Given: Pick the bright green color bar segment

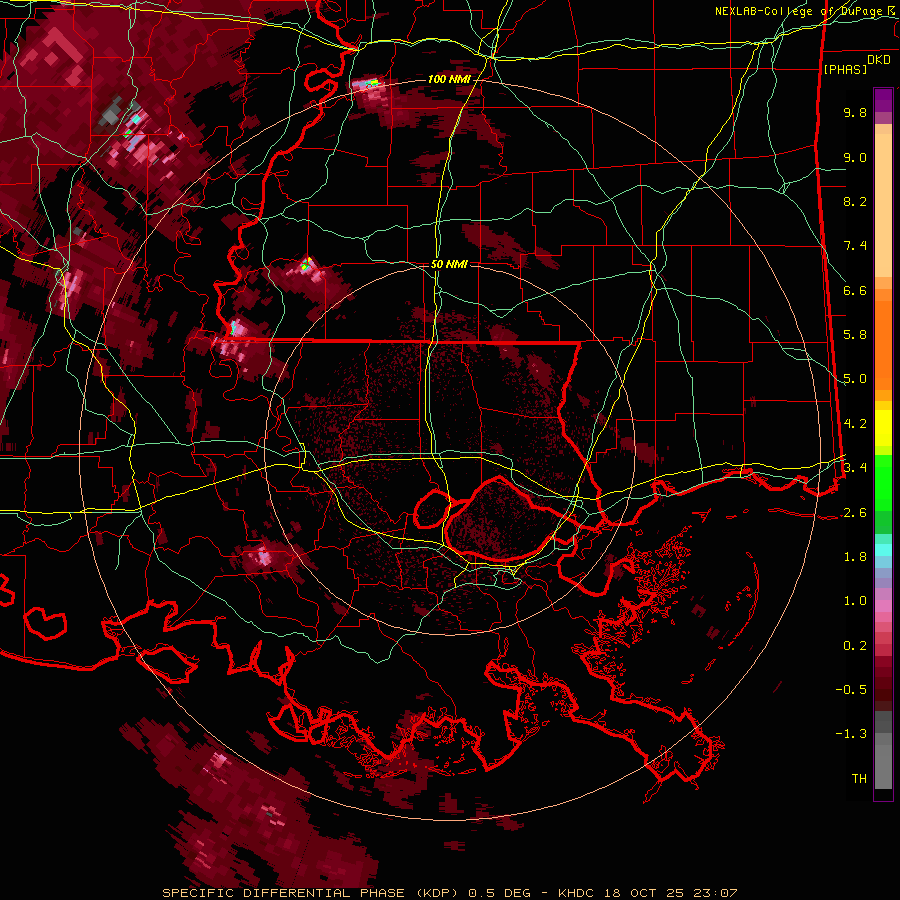Looking at the screenshot, I should click(883, 482).
